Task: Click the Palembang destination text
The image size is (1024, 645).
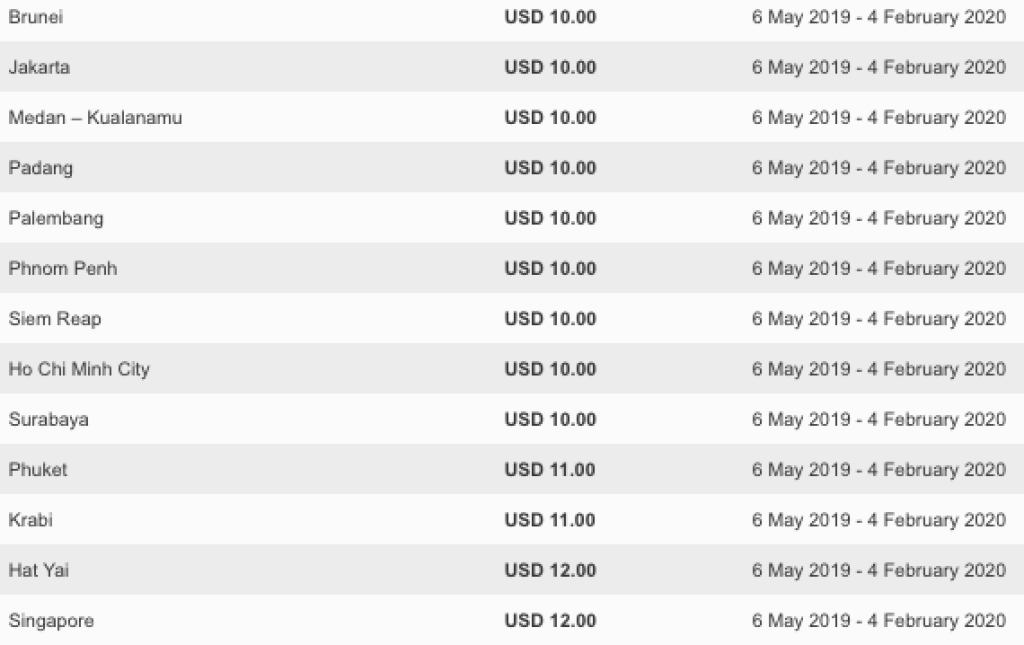Action: [x=56, y=218]
